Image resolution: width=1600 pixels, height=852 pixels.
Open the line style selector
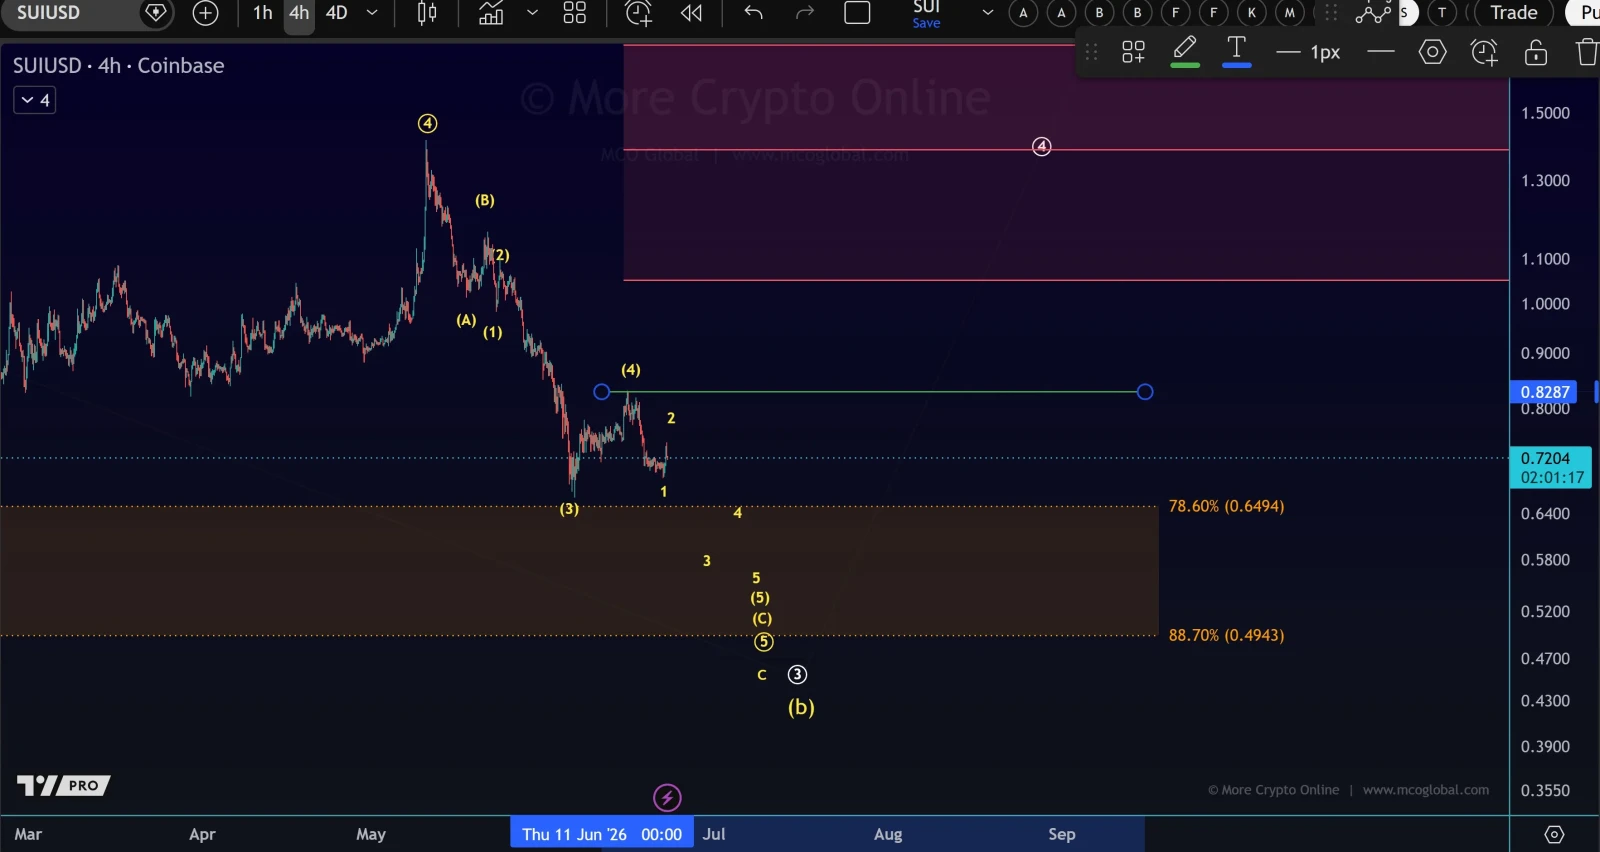pyautogui.click(x=1380, y=52)
